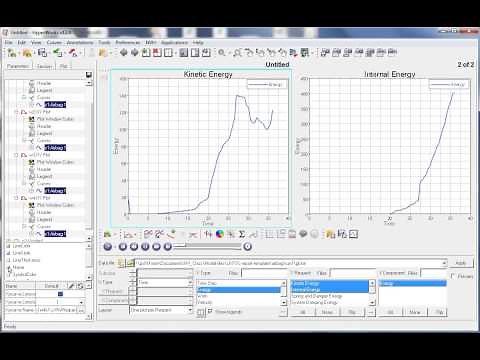Click the pencil edit icon in properties table
Viewport: 480px width, 360px height.
point(71,286)
